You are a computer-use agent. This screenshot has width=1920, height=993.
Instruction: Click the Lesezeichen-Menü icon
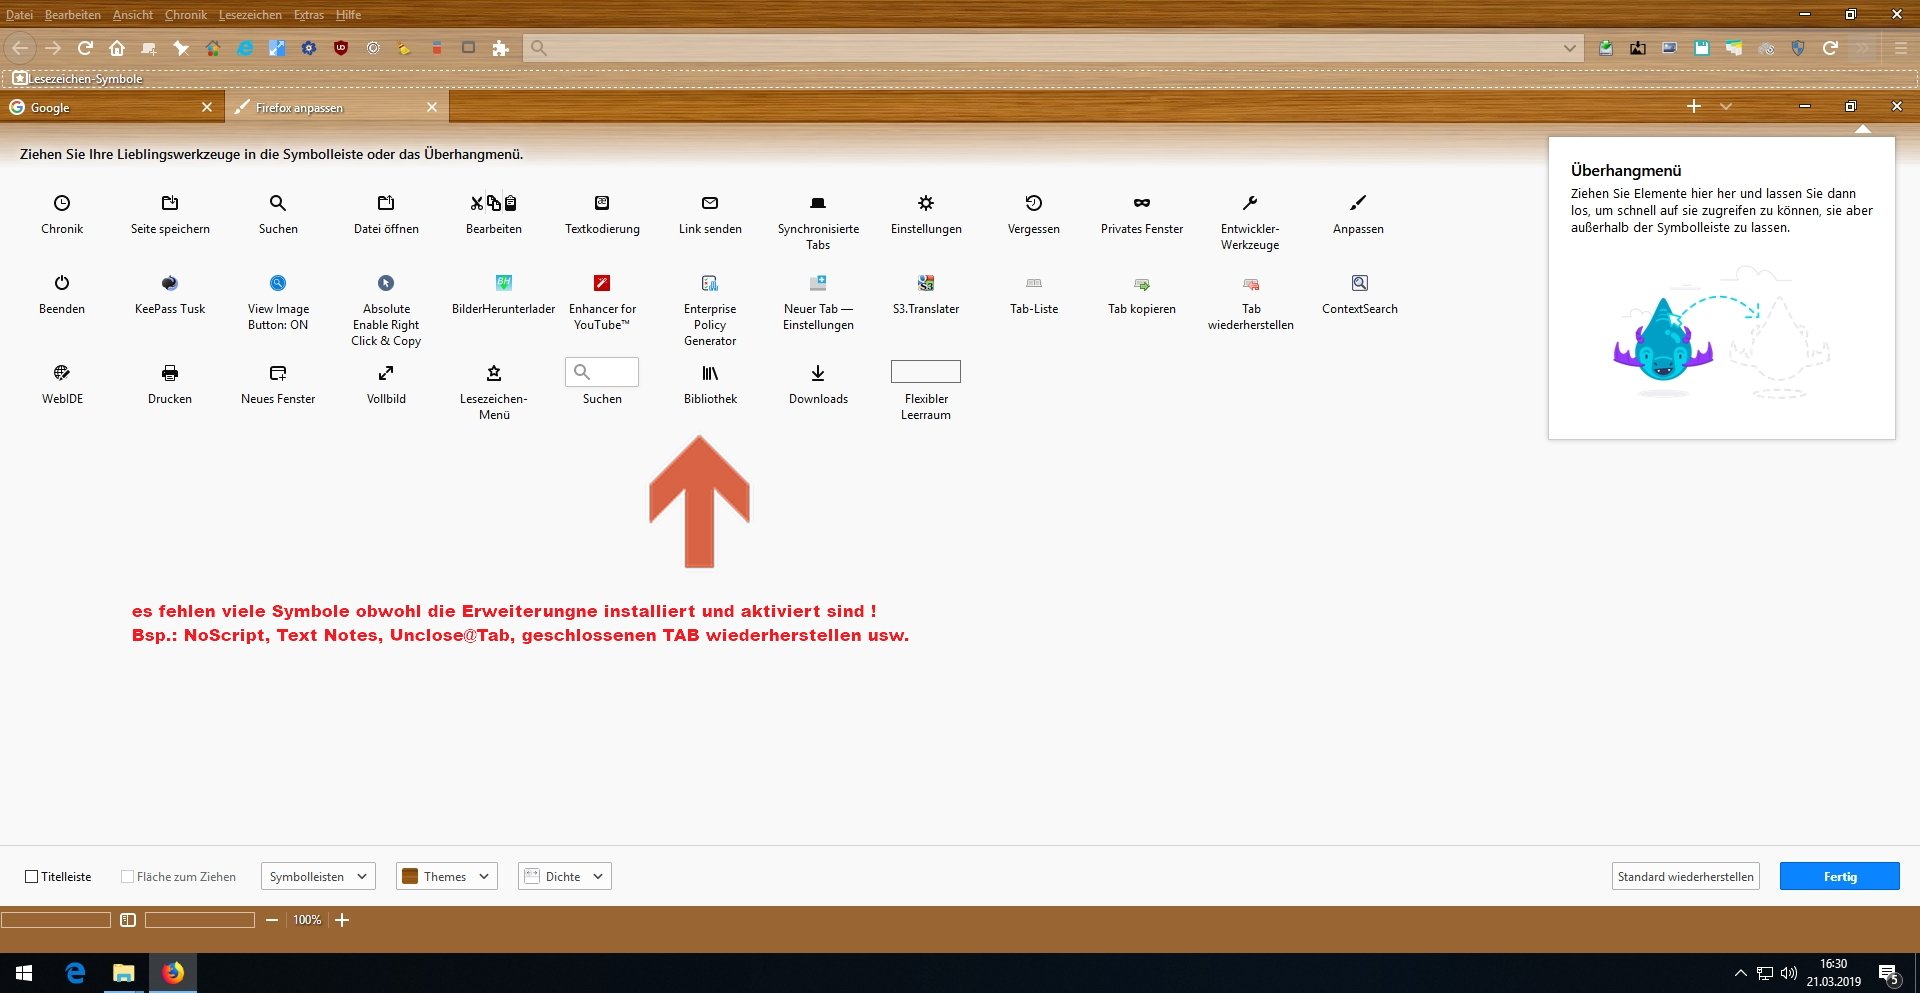point(494,373)
